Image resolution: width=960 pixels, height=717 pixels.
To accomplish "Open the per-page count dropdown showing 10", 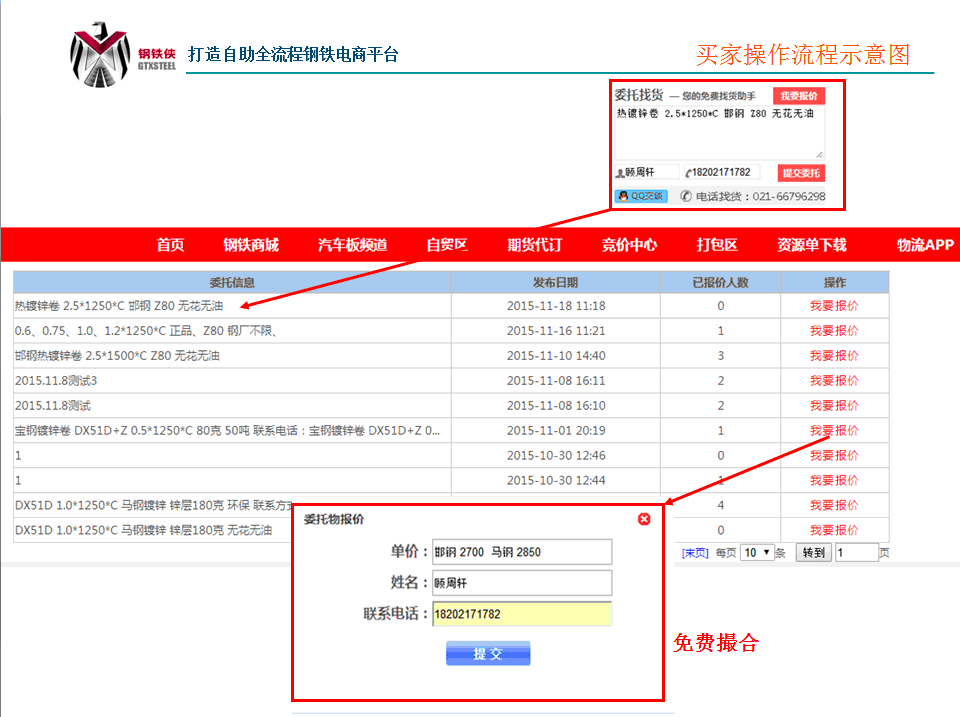I will (756, 552).
